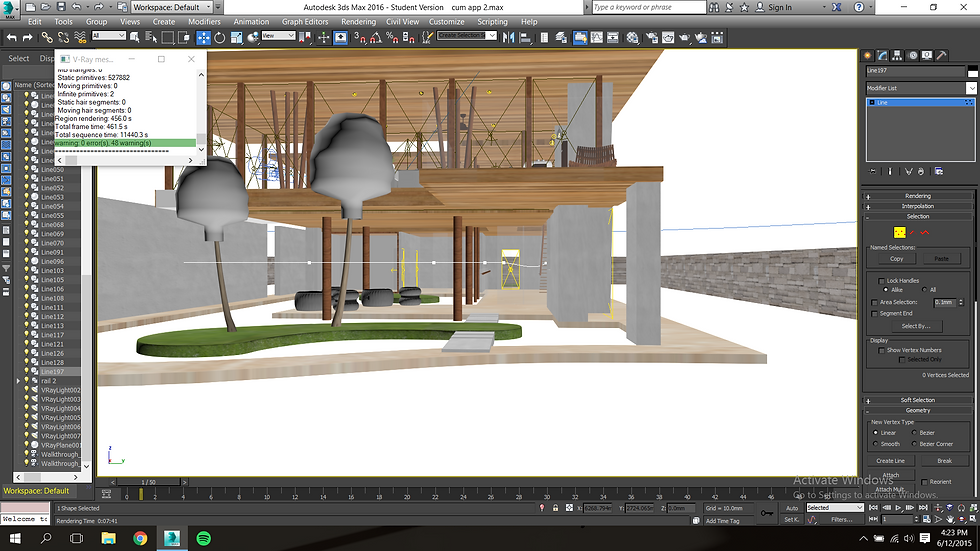Screen dimensions: 980x551
Task: Toggle visibility bulb of Line197 row
Action: tap(27, 371)
